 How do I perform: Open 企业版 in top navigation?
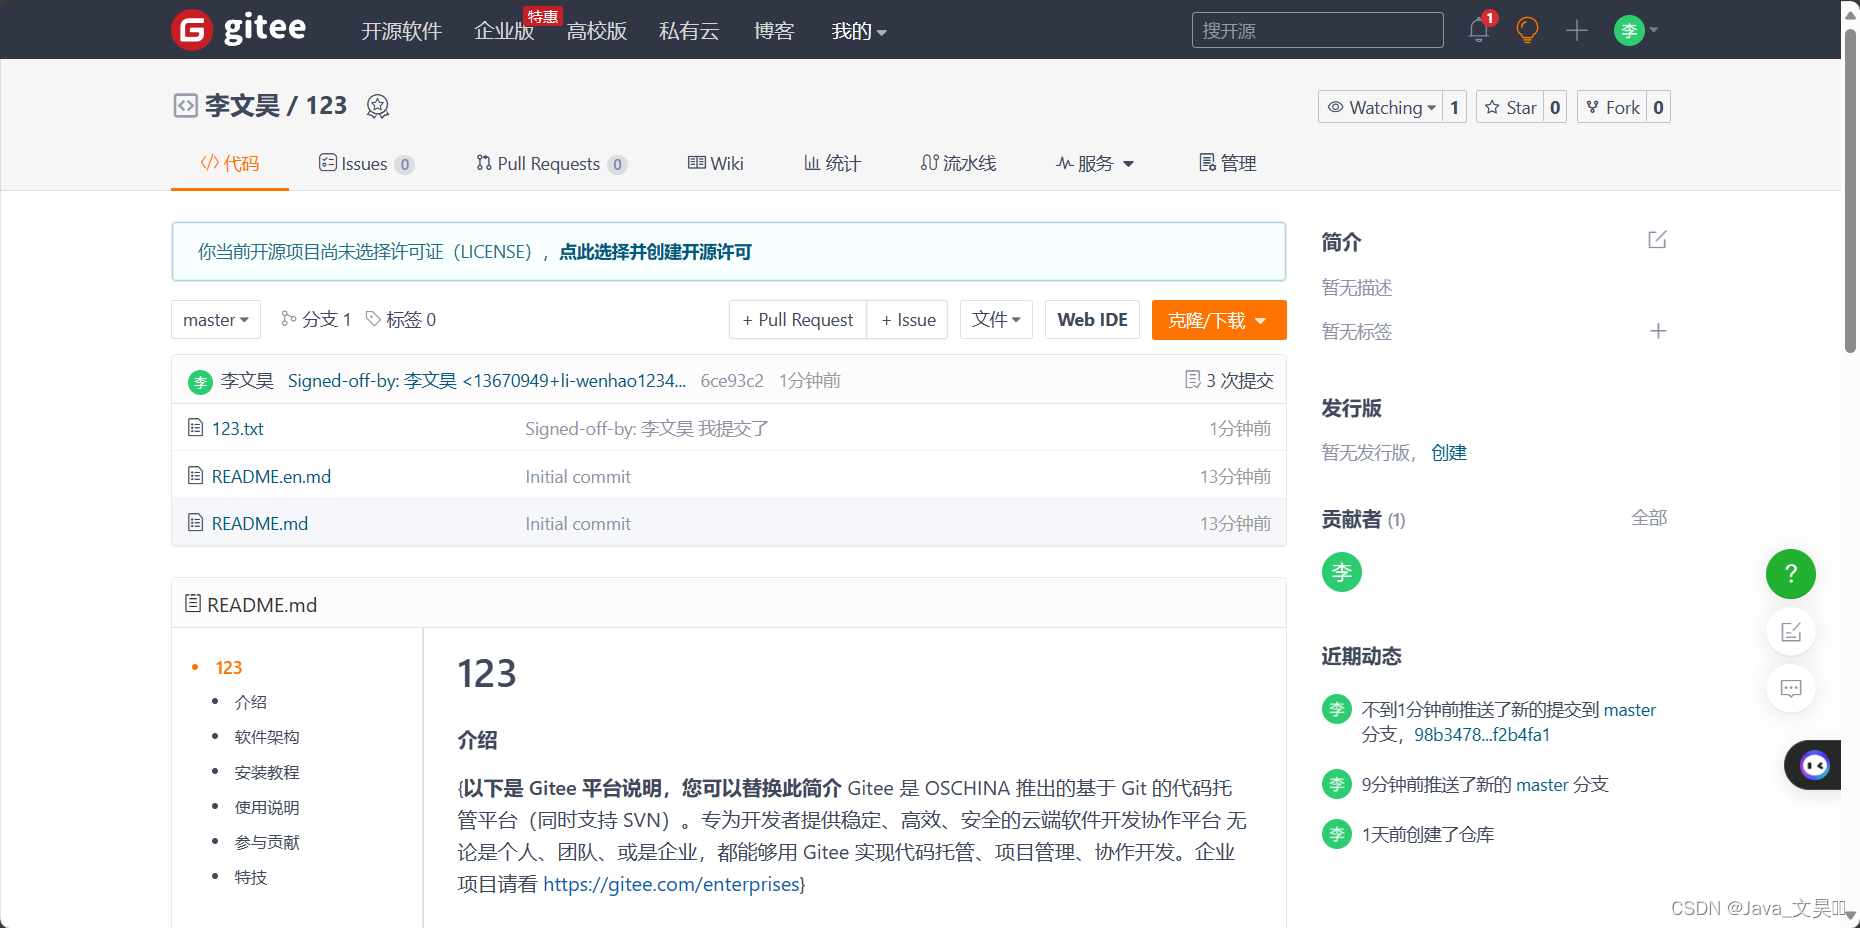[504, 31]
